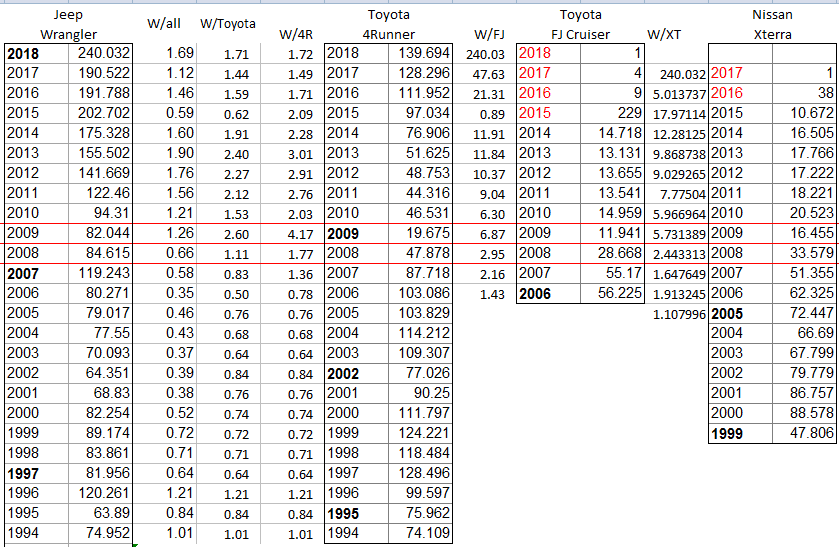Select the W/XT value 1.107996
The width and height of the screenshot is (839, 547).
pyautogui.click(x=680, y=315)
